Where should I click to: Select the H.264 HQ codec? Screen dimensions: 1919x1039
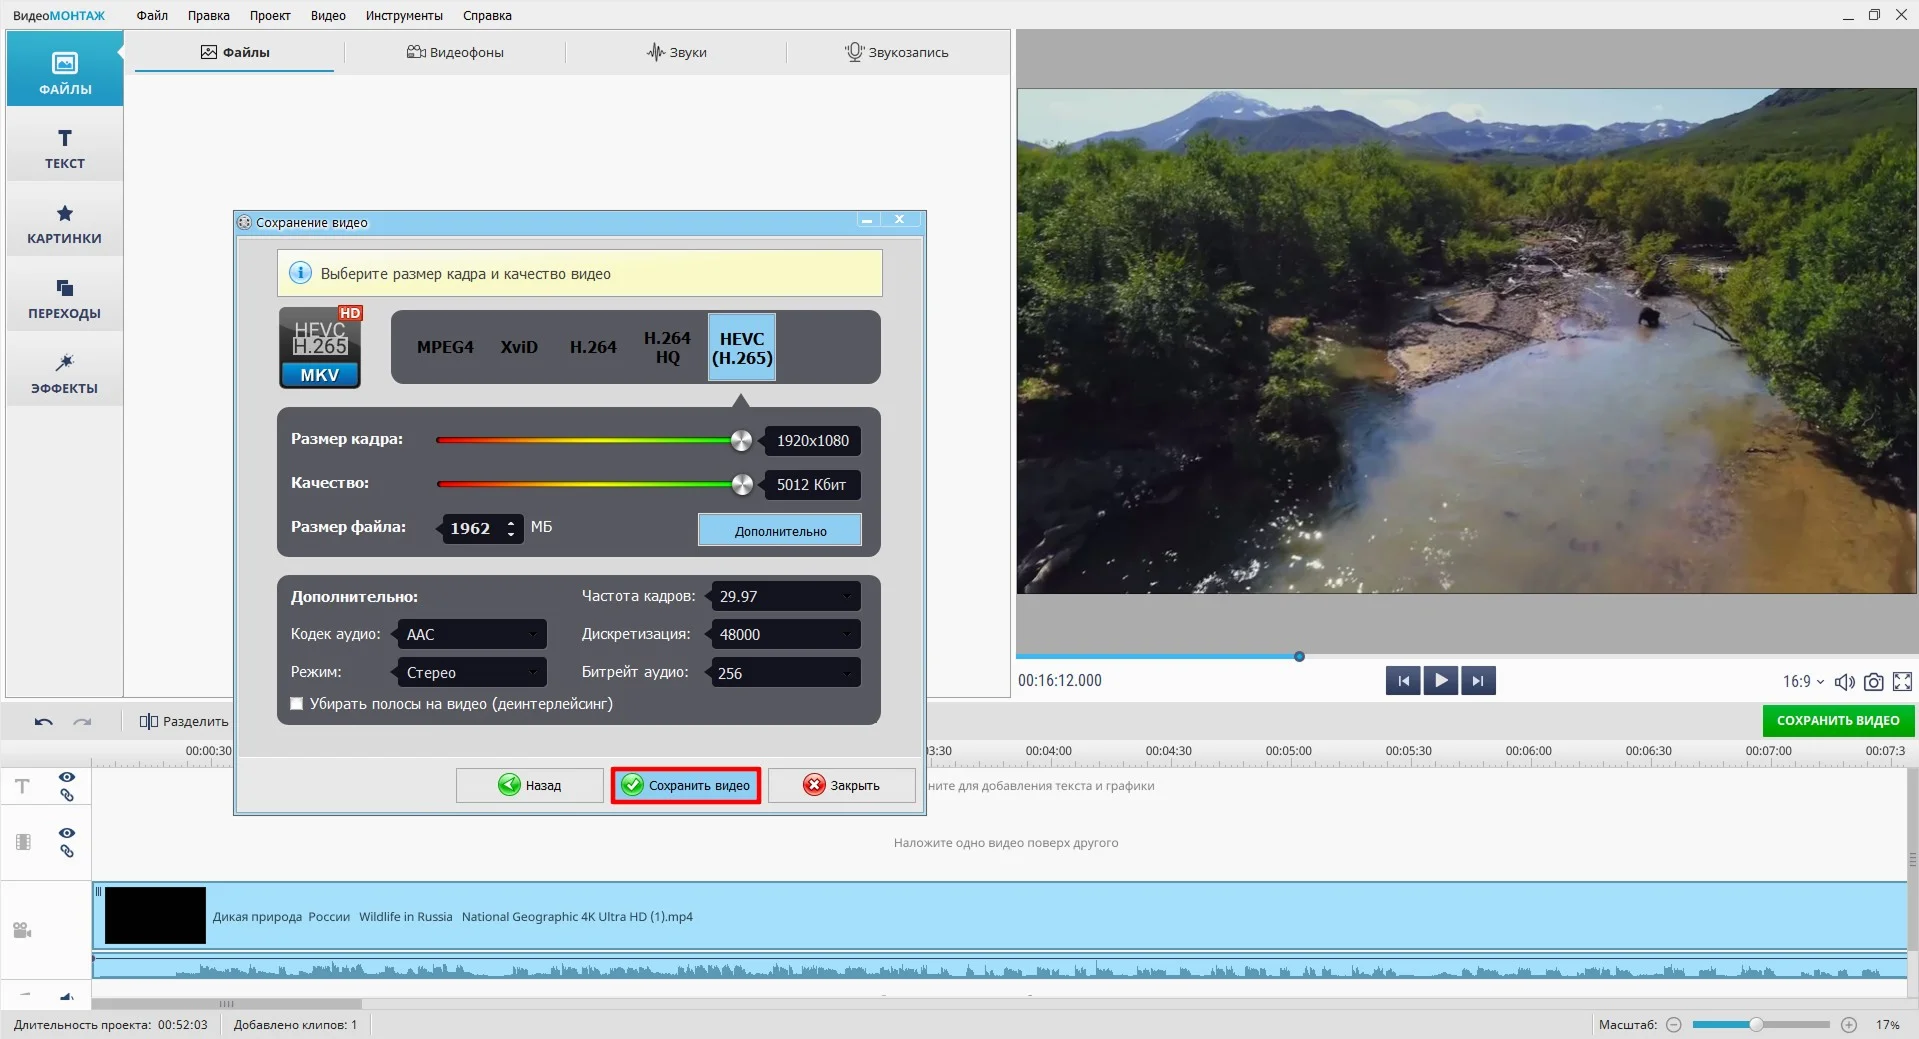[667, 347]
